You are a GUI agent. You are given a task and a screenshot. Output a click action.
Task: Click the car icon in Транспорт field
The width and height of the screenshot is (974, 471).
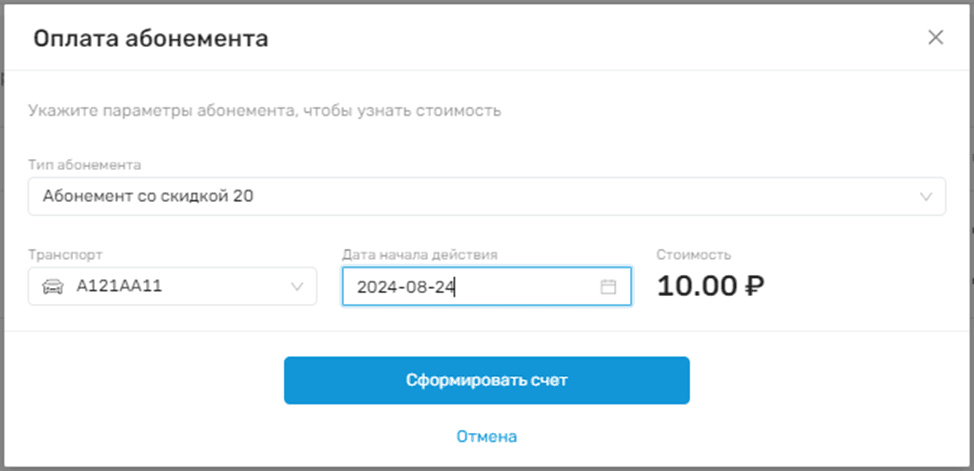[x=52, y=287]
